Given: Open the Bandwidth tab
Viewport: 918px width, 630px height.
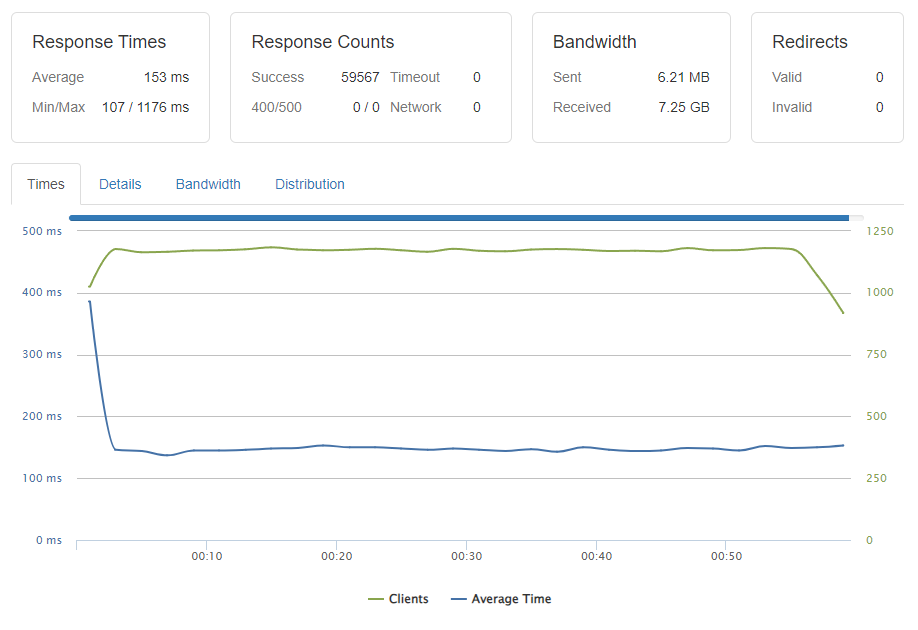Looking at the screenshot, I should (208, 184).
